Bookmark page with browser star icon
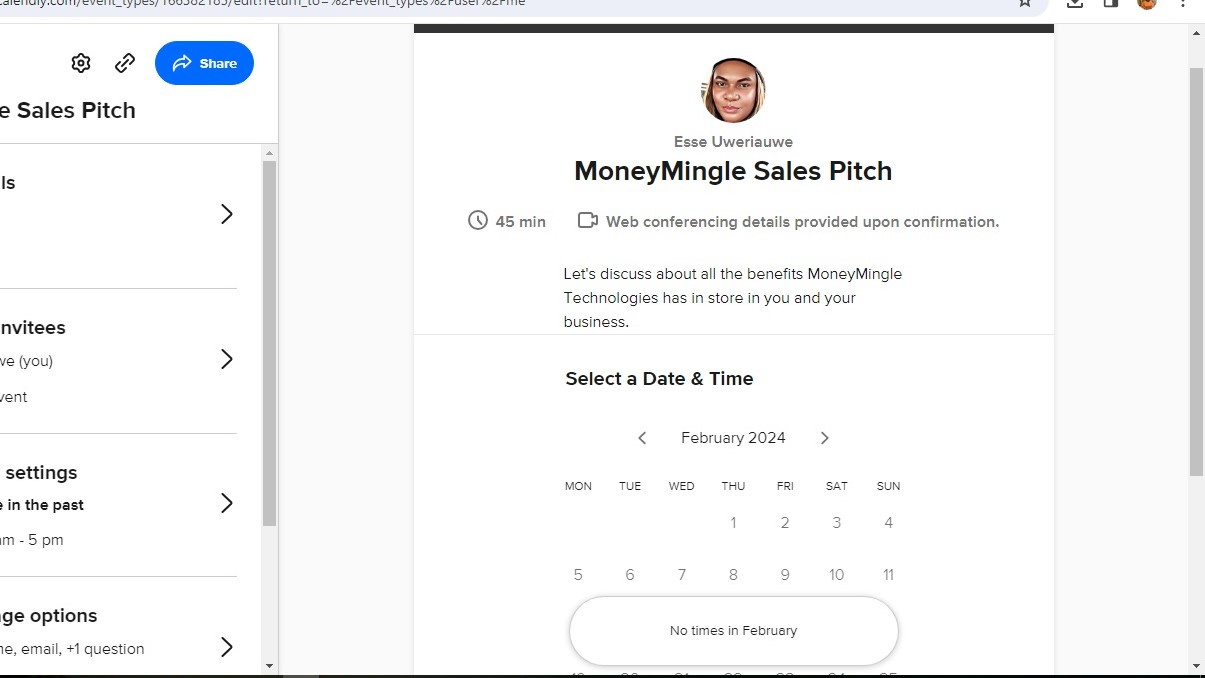The image size is (1205, 678). point(1025,4)
